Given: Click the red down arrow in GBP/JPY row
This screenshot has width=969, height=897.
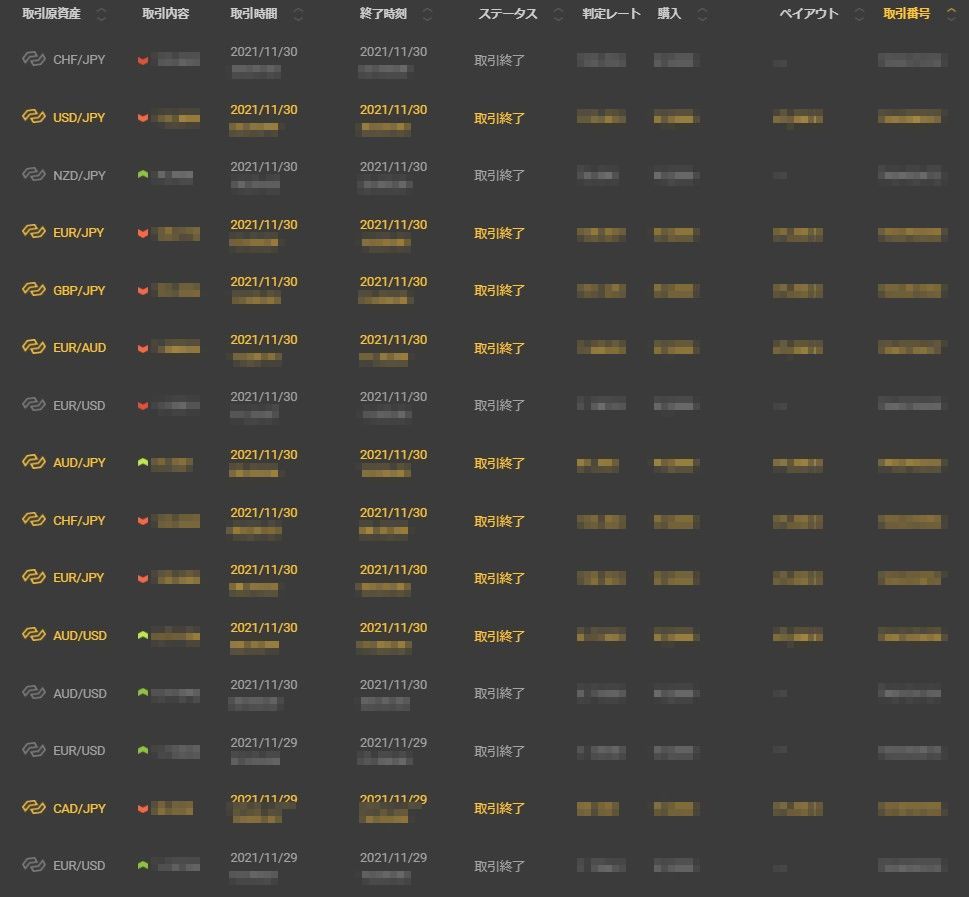Looking at the screenshot, I should (x=143, y=290).
